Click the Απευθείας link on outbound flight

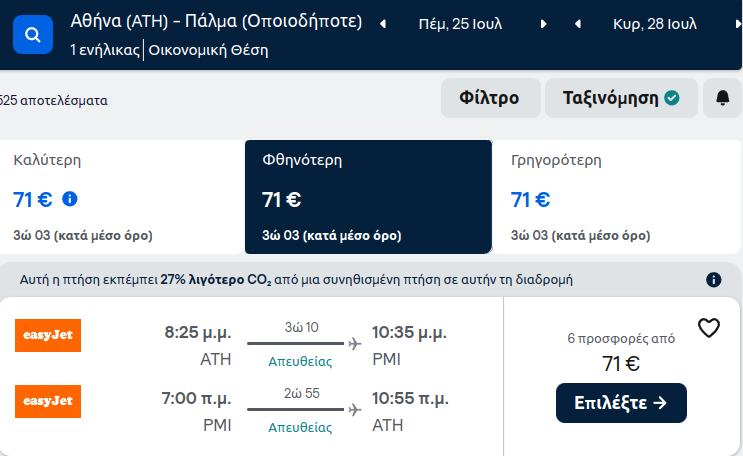[300, 362]
